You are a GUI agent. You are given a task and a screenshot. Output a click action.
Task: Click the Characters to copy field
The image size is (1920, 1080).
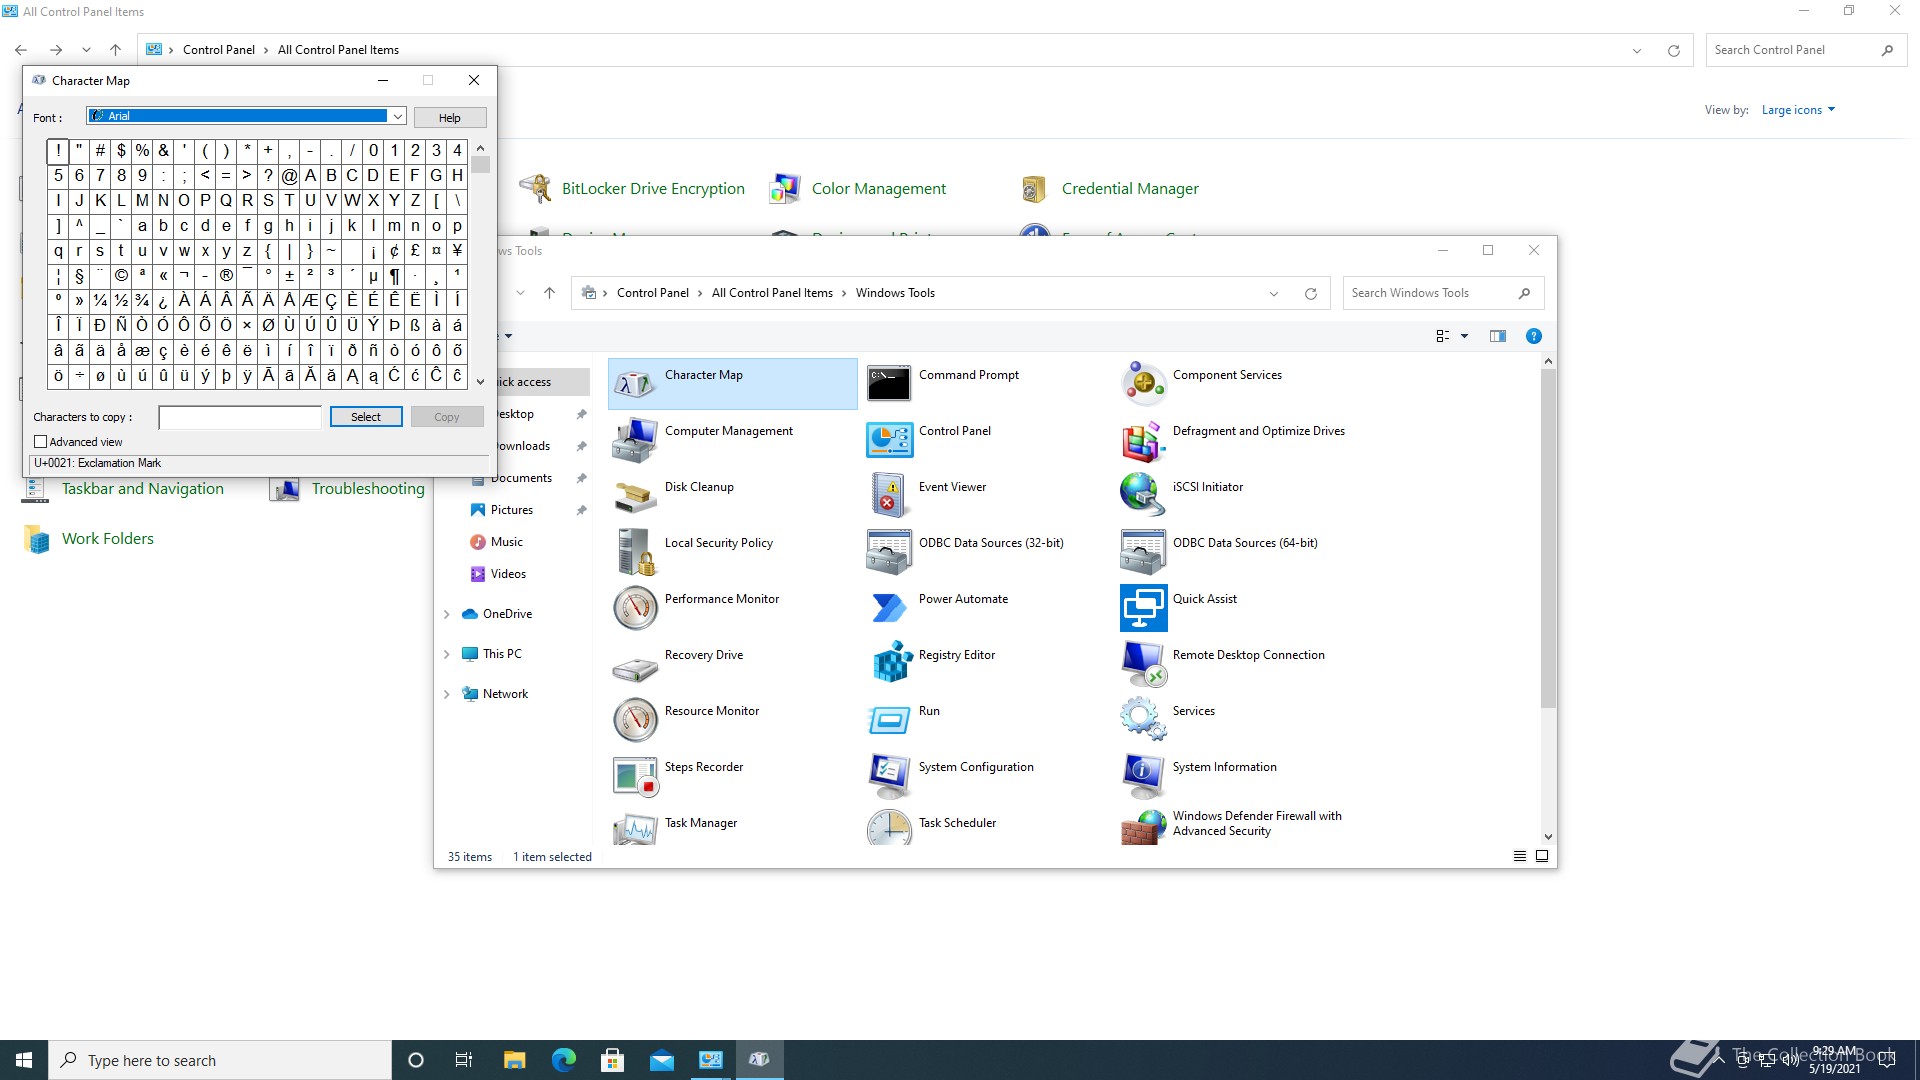point(240,417)
